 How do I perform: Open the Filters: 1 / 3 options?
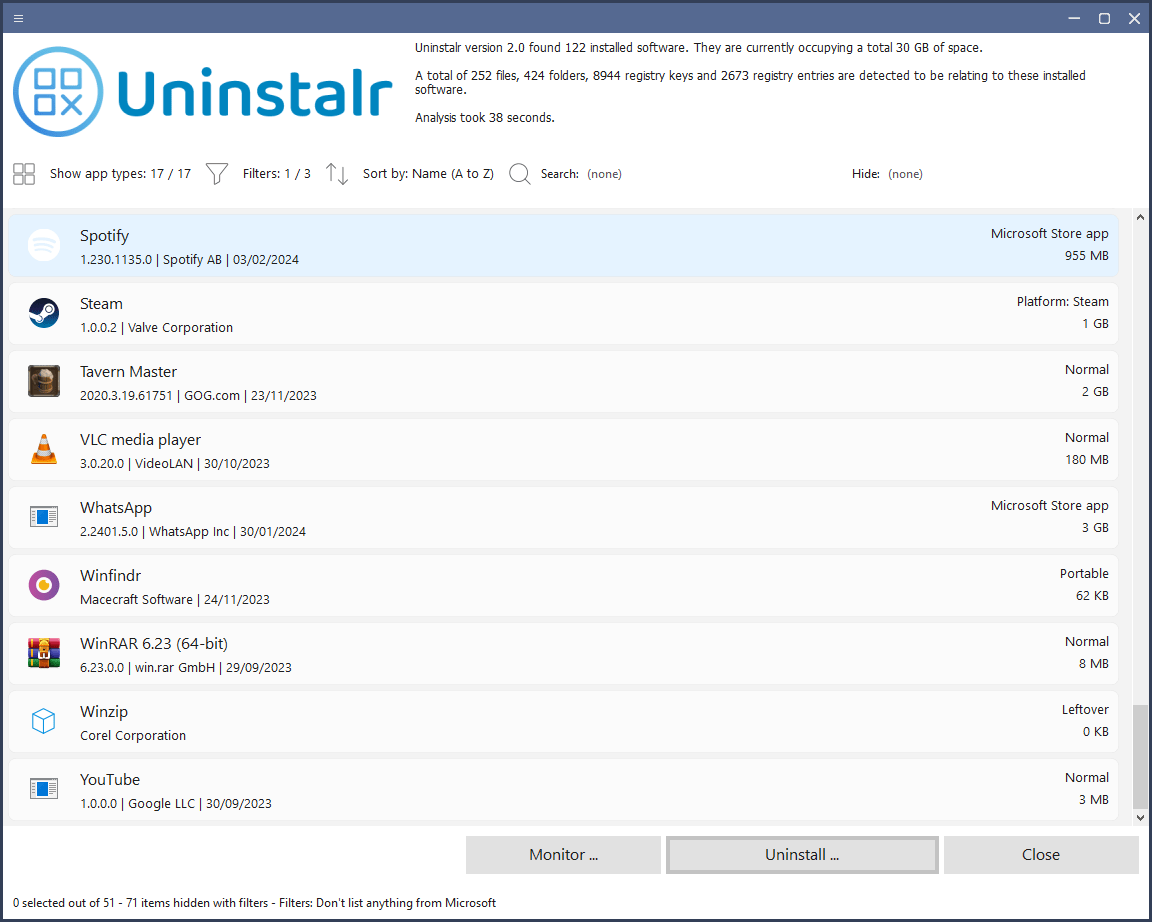point(276,174)
